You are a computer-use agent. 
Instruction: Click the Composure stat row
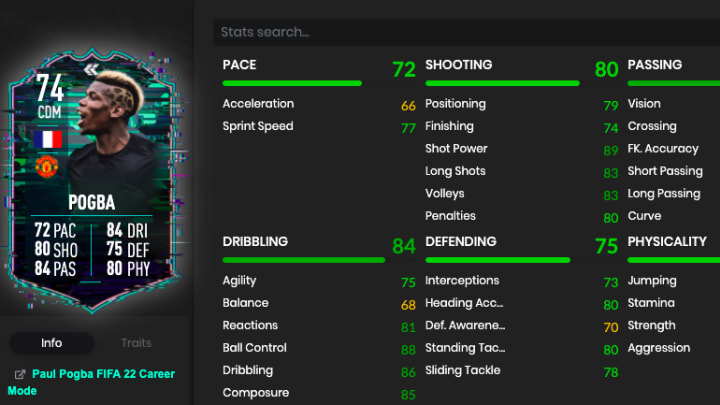click(x=319, y=394)
